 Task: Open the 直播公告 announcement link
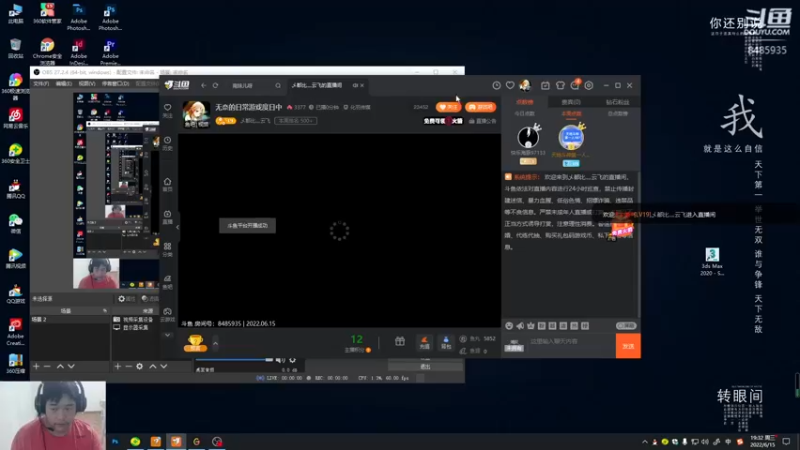tap(482, 121)
